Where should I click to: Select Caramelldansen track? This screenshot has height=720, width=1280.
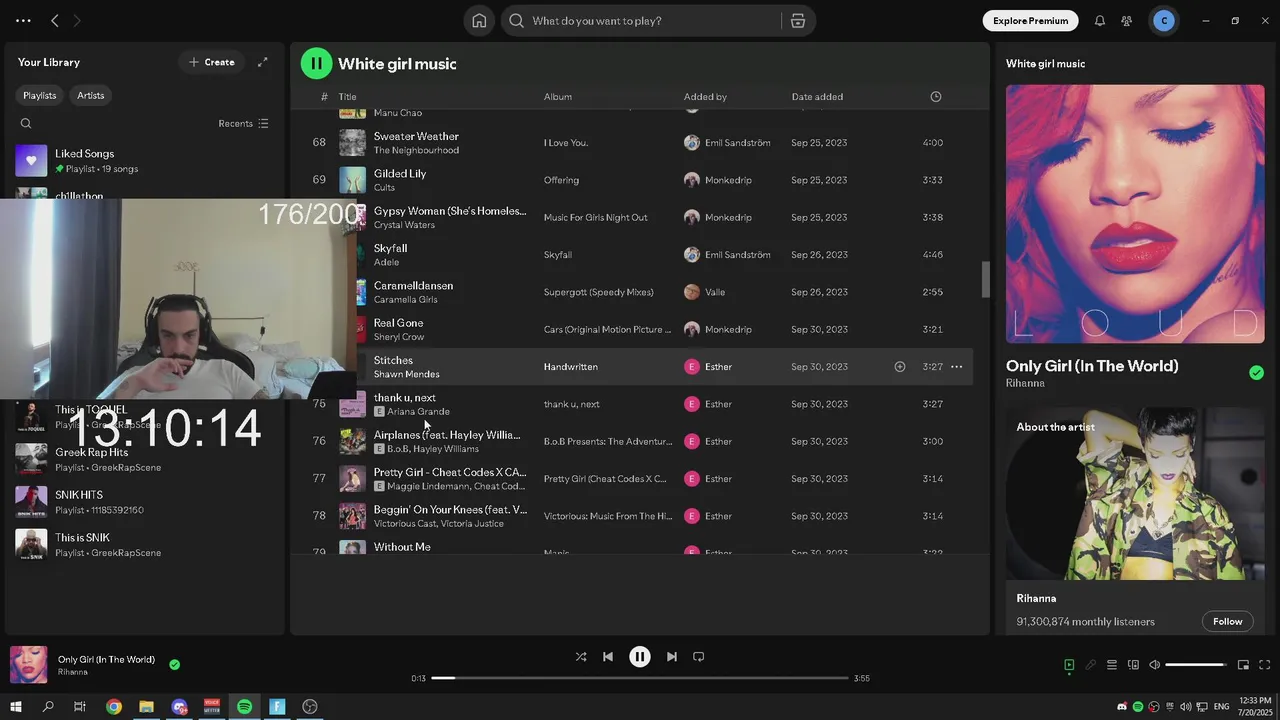413,286
